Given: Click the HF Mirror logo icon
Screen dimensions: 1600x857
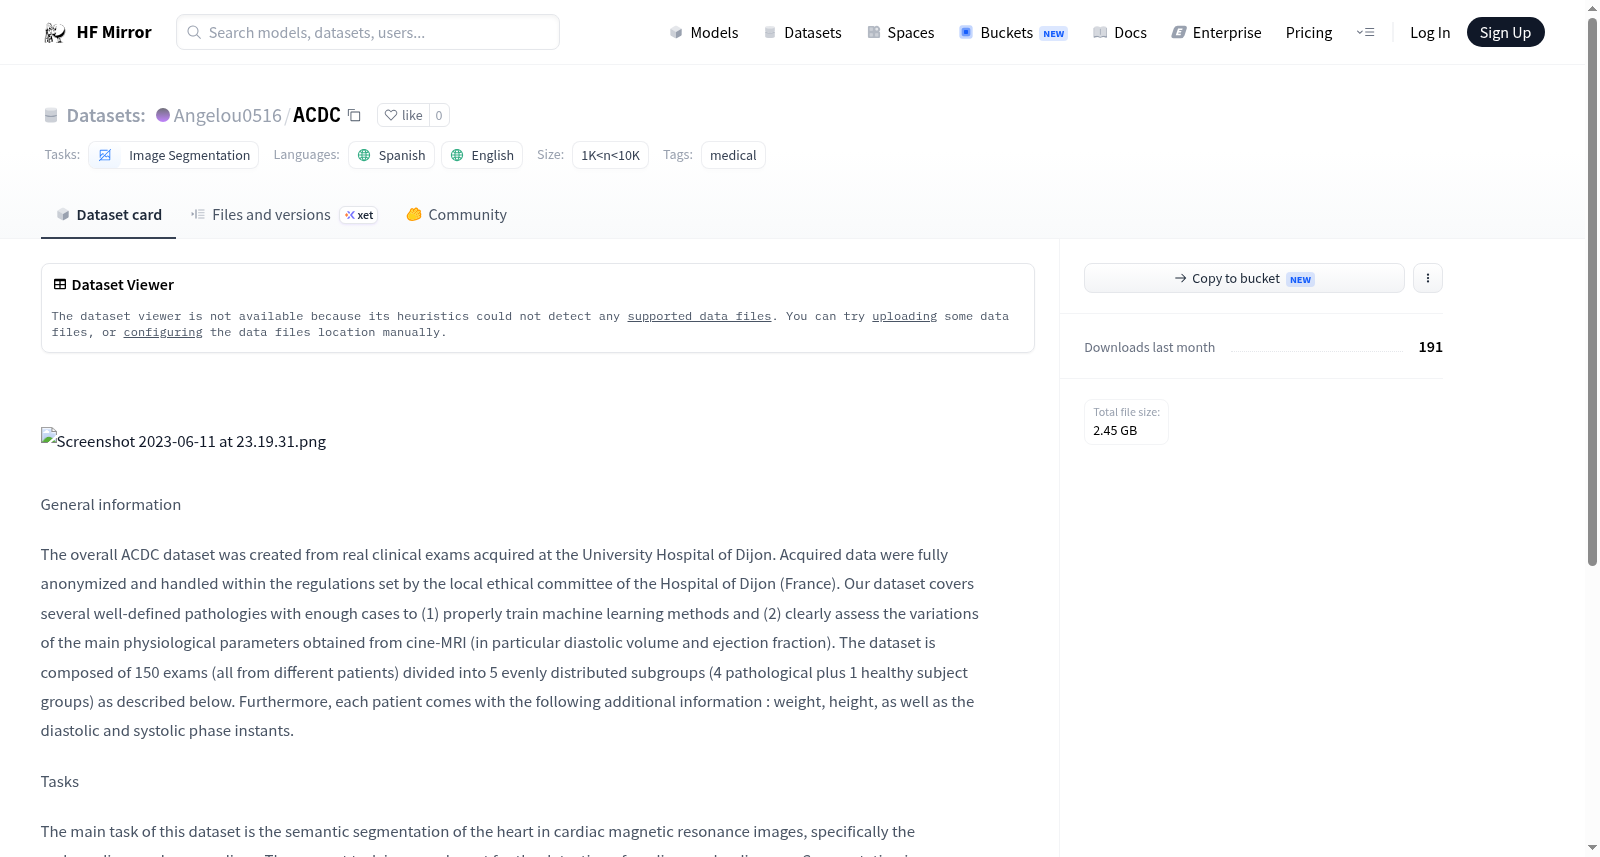Looking at the screenshot, I should [x=55, y=32].
